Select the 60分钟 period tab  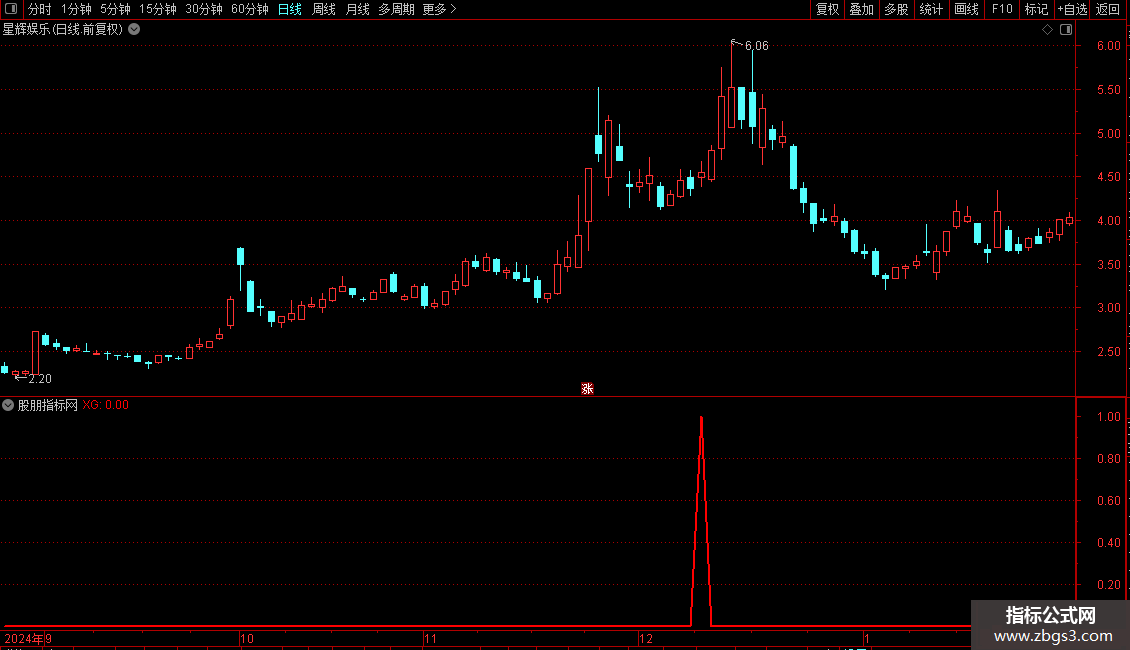pyautogui.click(x=250, y=9)
